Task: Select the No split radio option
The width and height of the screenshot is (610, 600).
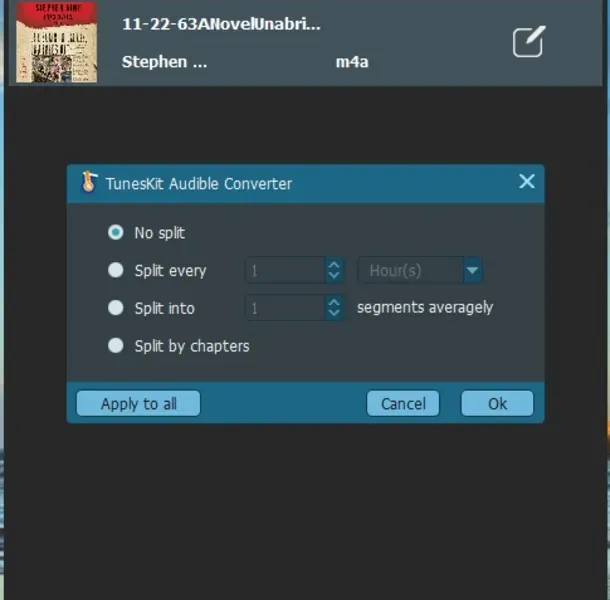Action: tap(116, 232)
